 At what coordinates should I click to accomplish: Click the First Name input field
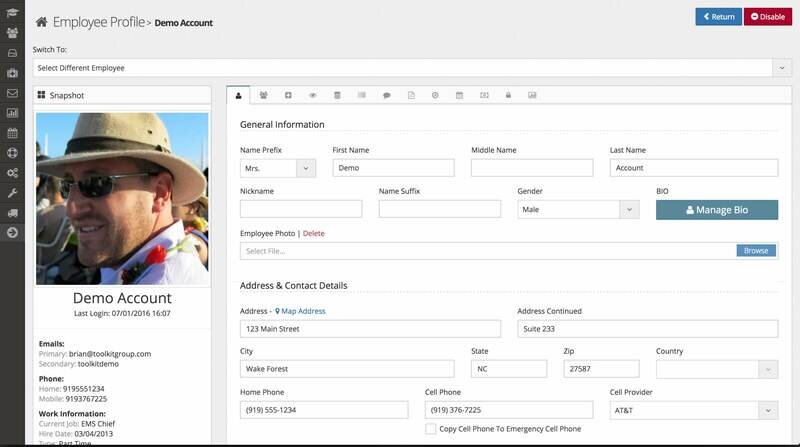click(393, 168)
